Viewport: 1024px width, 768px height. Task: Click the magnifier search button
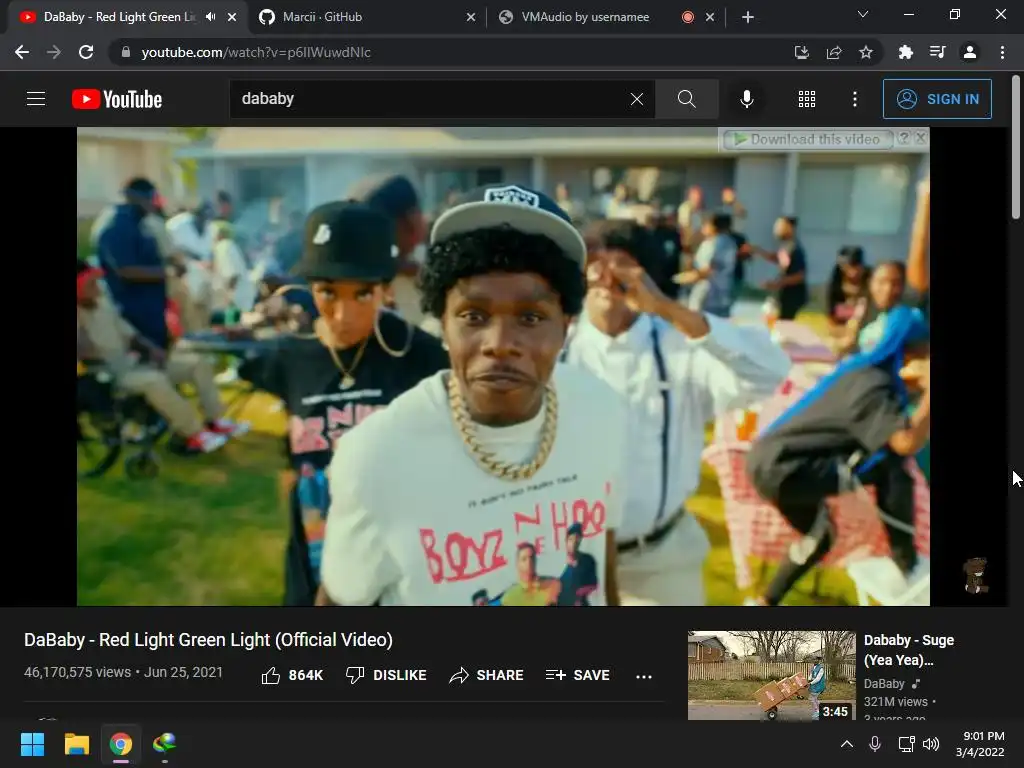coord(686,99)
